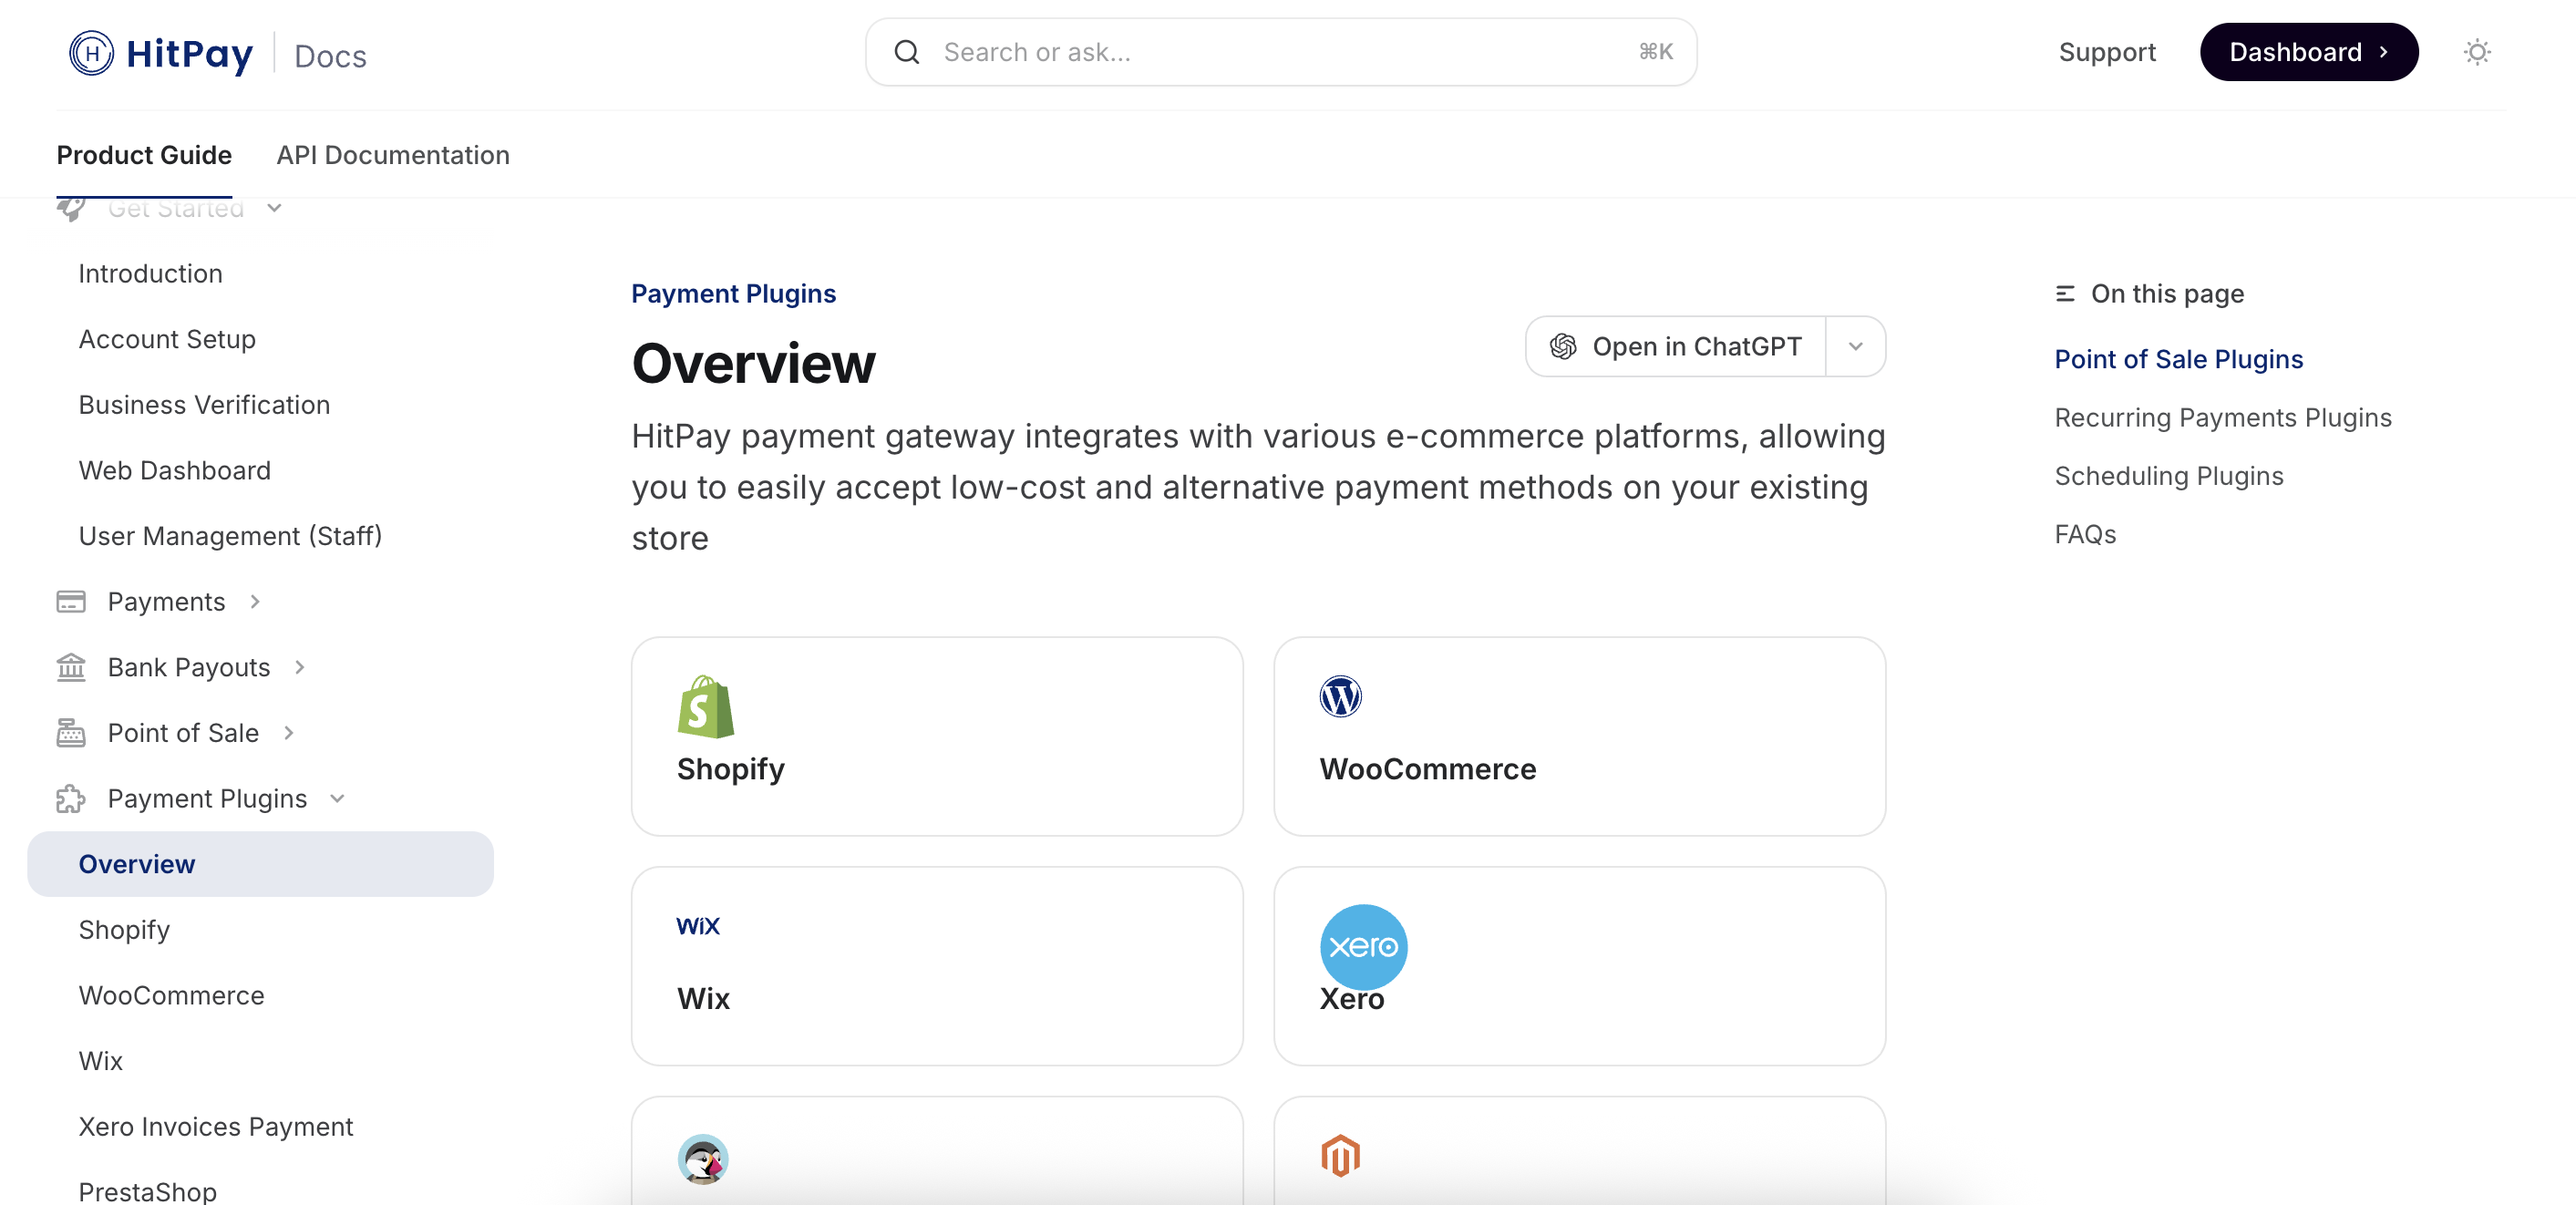Open the Xero card title

click(1351, 999)
